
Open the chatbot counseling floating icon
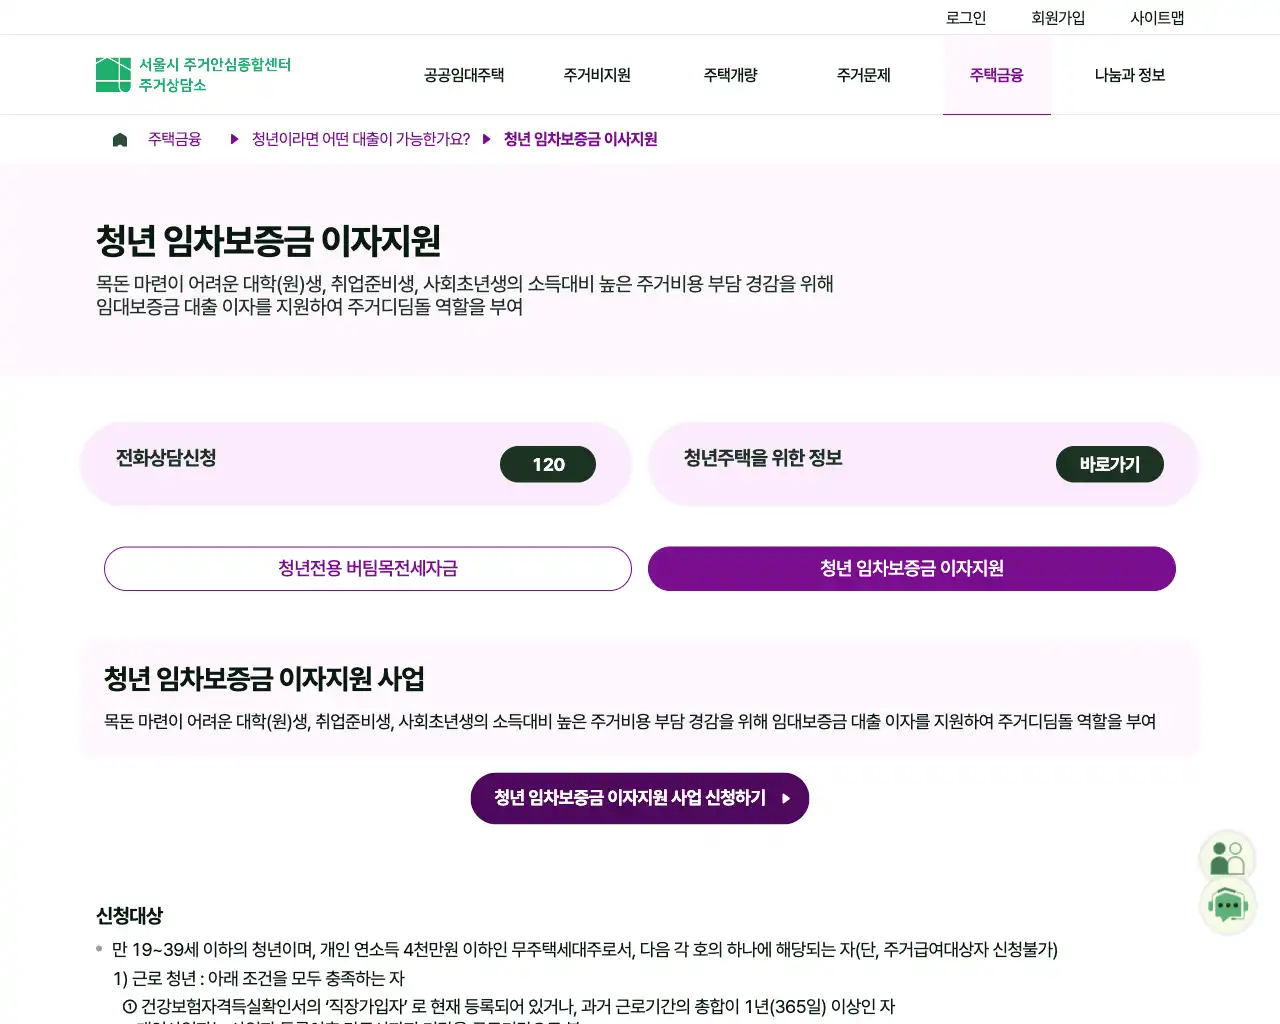1228,906
